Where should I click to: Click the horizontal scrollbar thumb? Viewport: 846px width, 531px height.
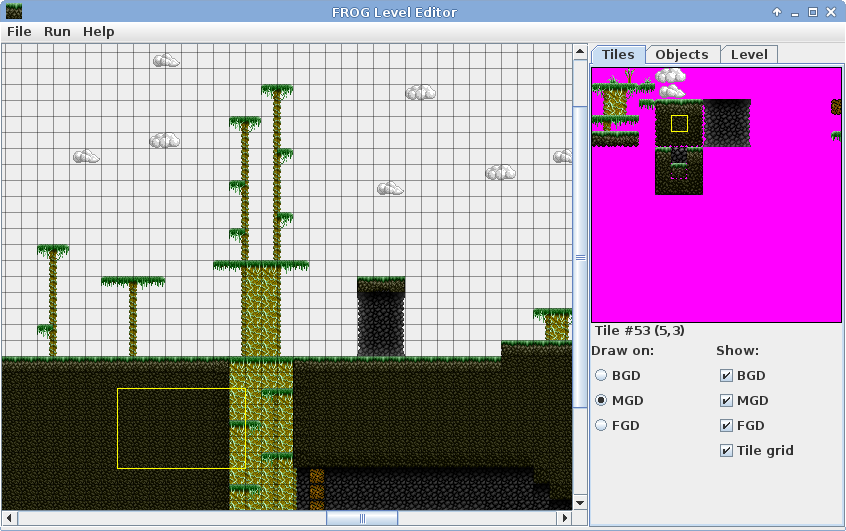click(362, 518)
